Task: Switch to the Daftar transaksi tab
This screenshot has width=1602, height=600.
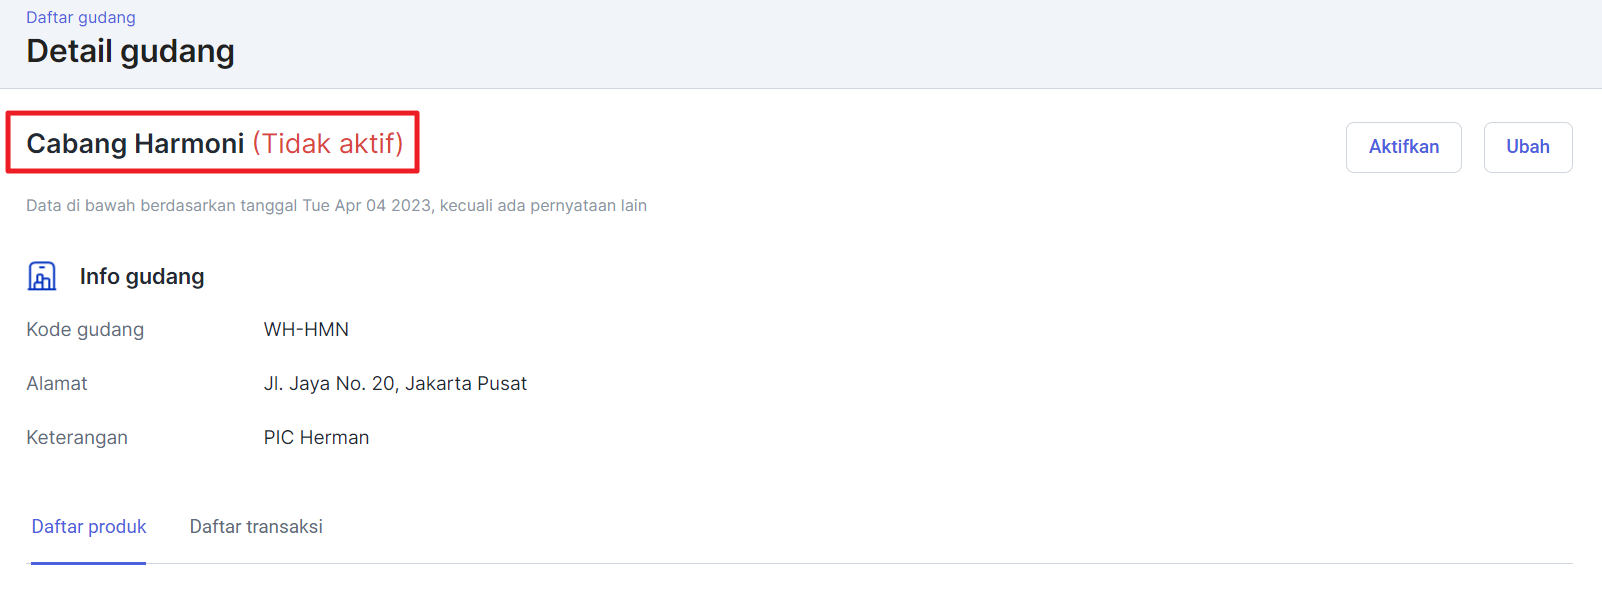Action: [256, 527]
